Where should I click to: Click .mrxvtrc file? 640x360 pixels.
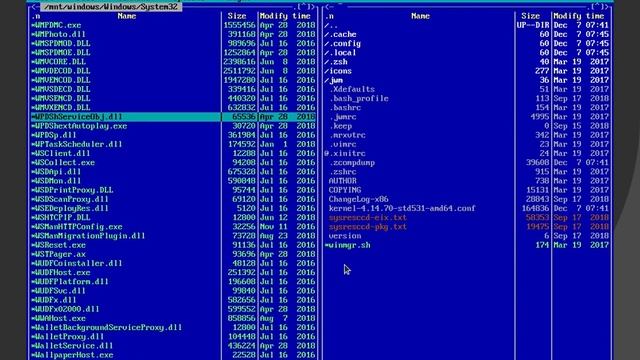[x=467, y=135]
